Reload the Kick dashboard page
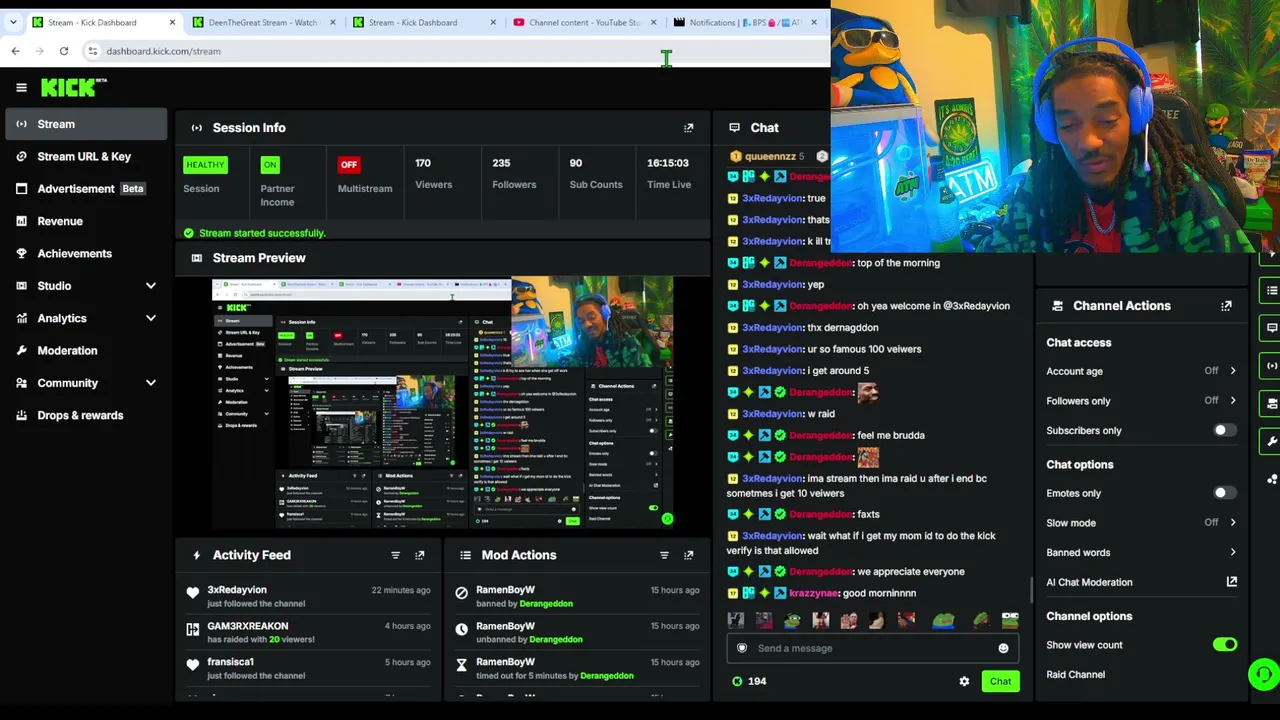The height and width of the screenshot is (720, 1280). [63, 51]
